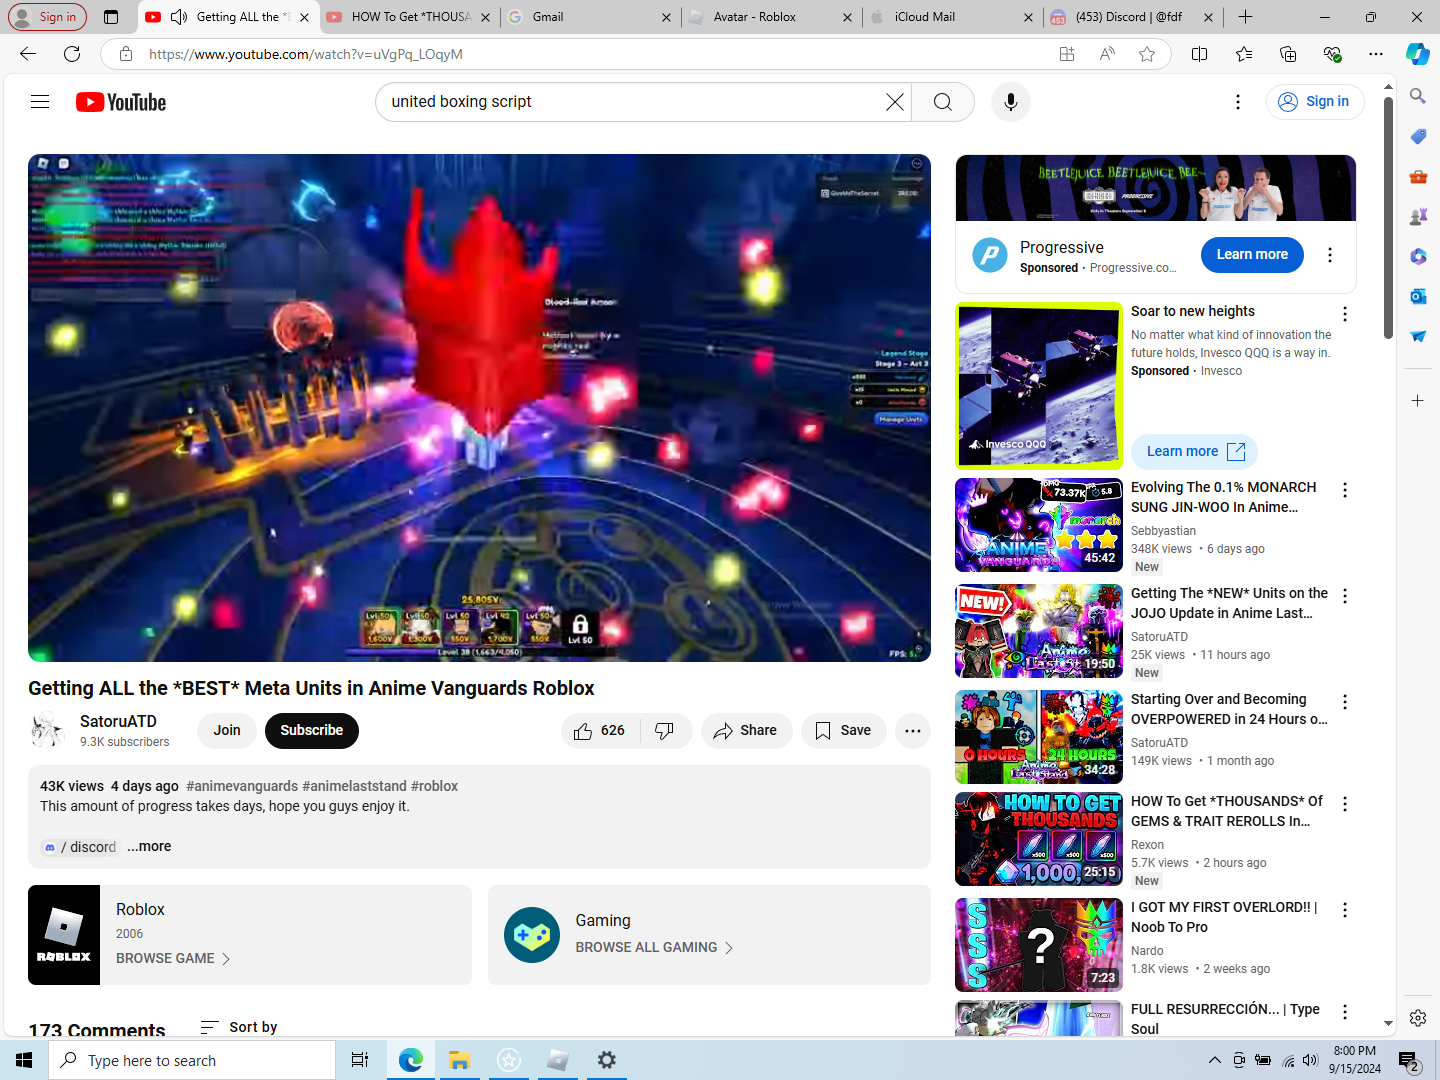
Task: Add page to favorites star
Action: [x=1147, y=54]
